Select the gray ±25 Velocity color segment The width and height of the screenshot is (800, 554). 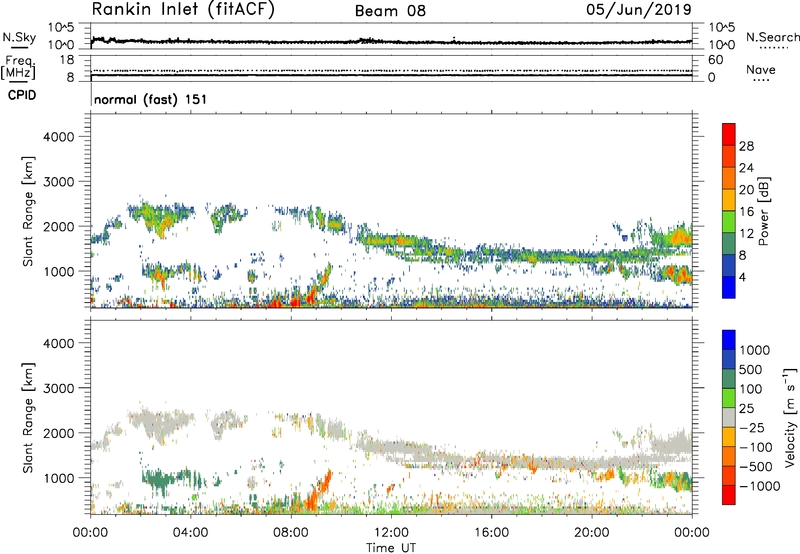coord(729,417)
